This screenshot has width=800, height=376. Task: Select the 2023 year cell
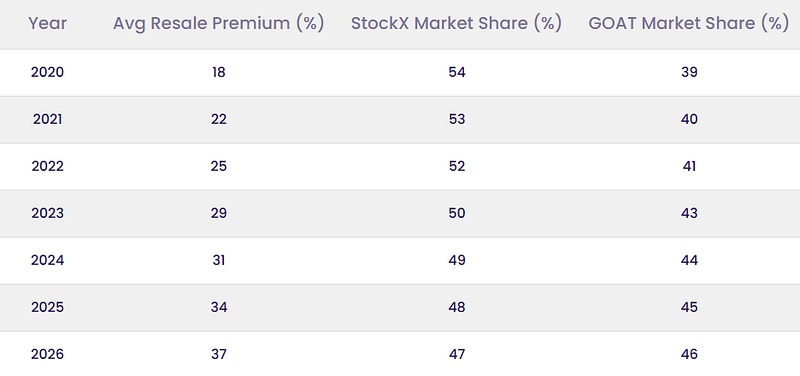tap(47, 213)
